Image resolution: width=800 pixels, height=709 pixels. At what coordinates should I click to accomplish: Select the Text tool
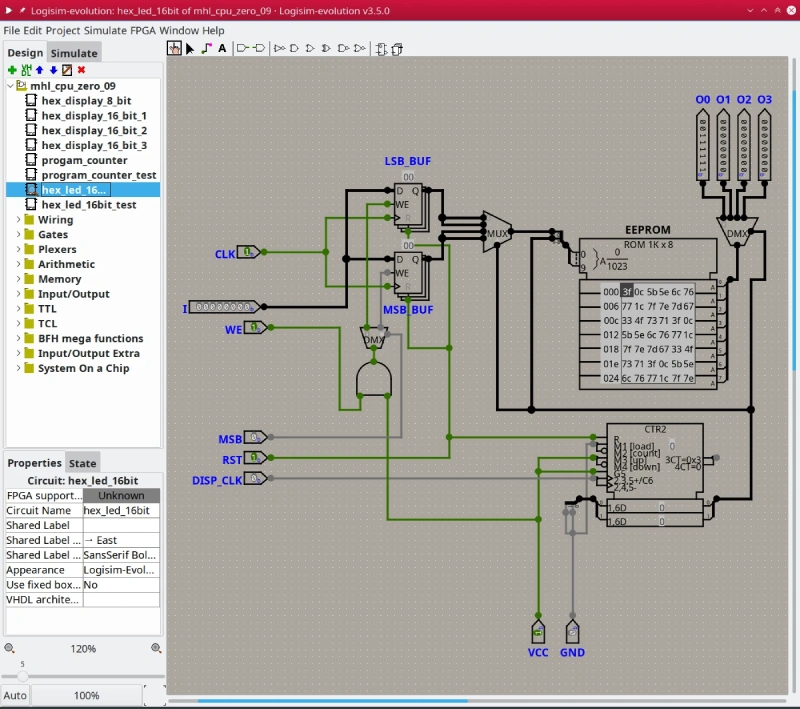(x=222, y=48)
